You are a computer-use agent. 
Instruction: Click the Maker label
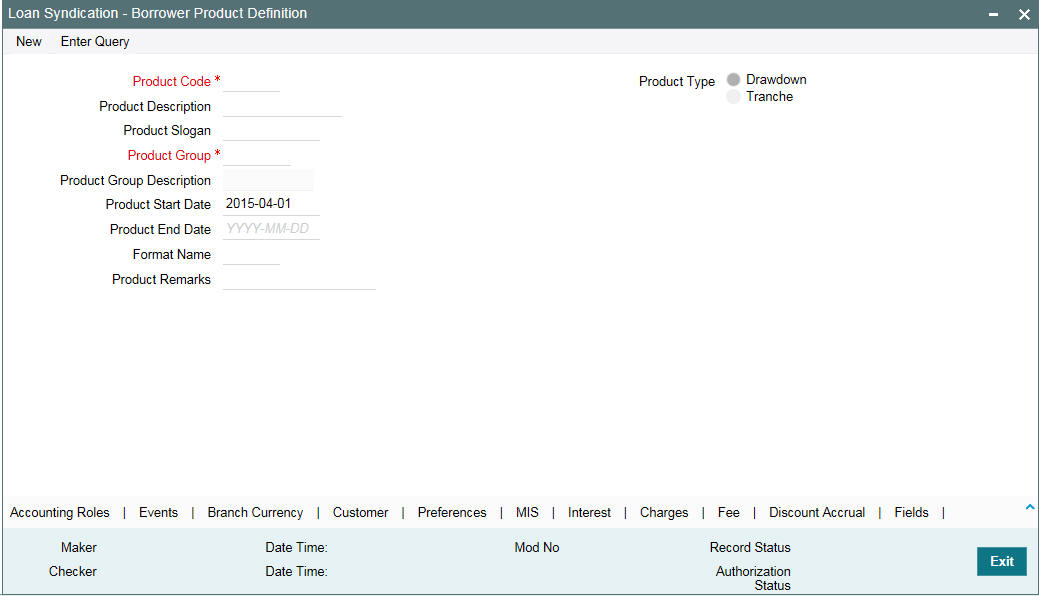79,548
